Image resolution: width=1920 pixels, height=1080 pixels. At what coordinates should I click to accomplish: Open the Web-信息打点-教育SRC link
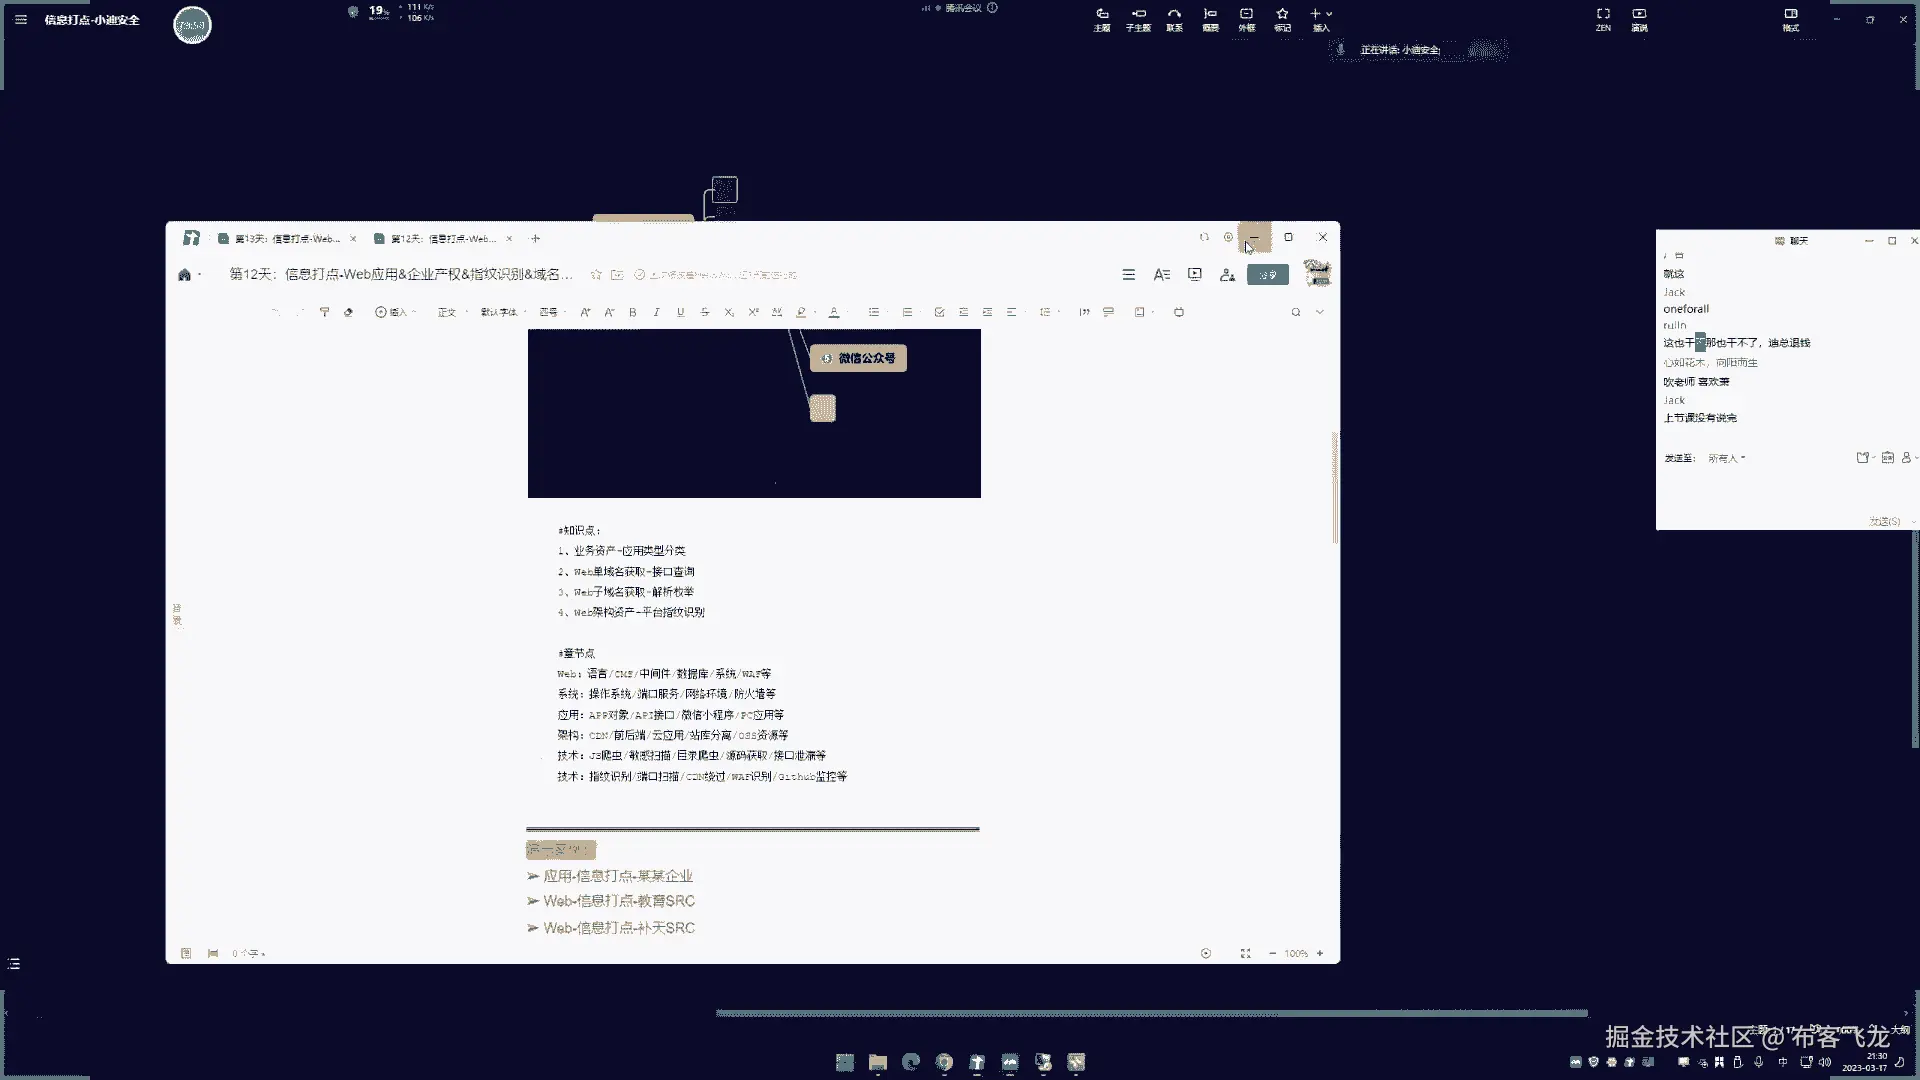point(618,901)
